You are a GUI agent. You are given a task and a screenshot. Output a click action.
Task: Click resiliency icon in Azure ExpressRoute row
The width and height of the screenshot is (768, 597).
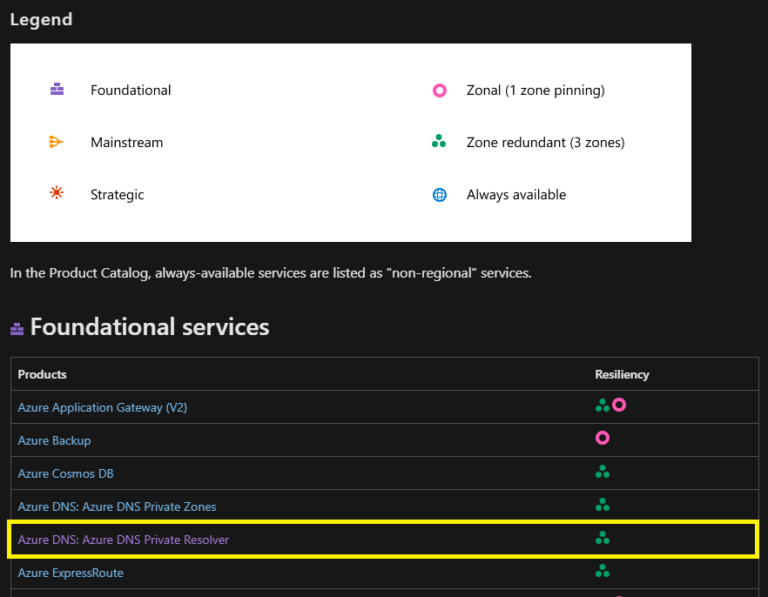tap(602, 571)
